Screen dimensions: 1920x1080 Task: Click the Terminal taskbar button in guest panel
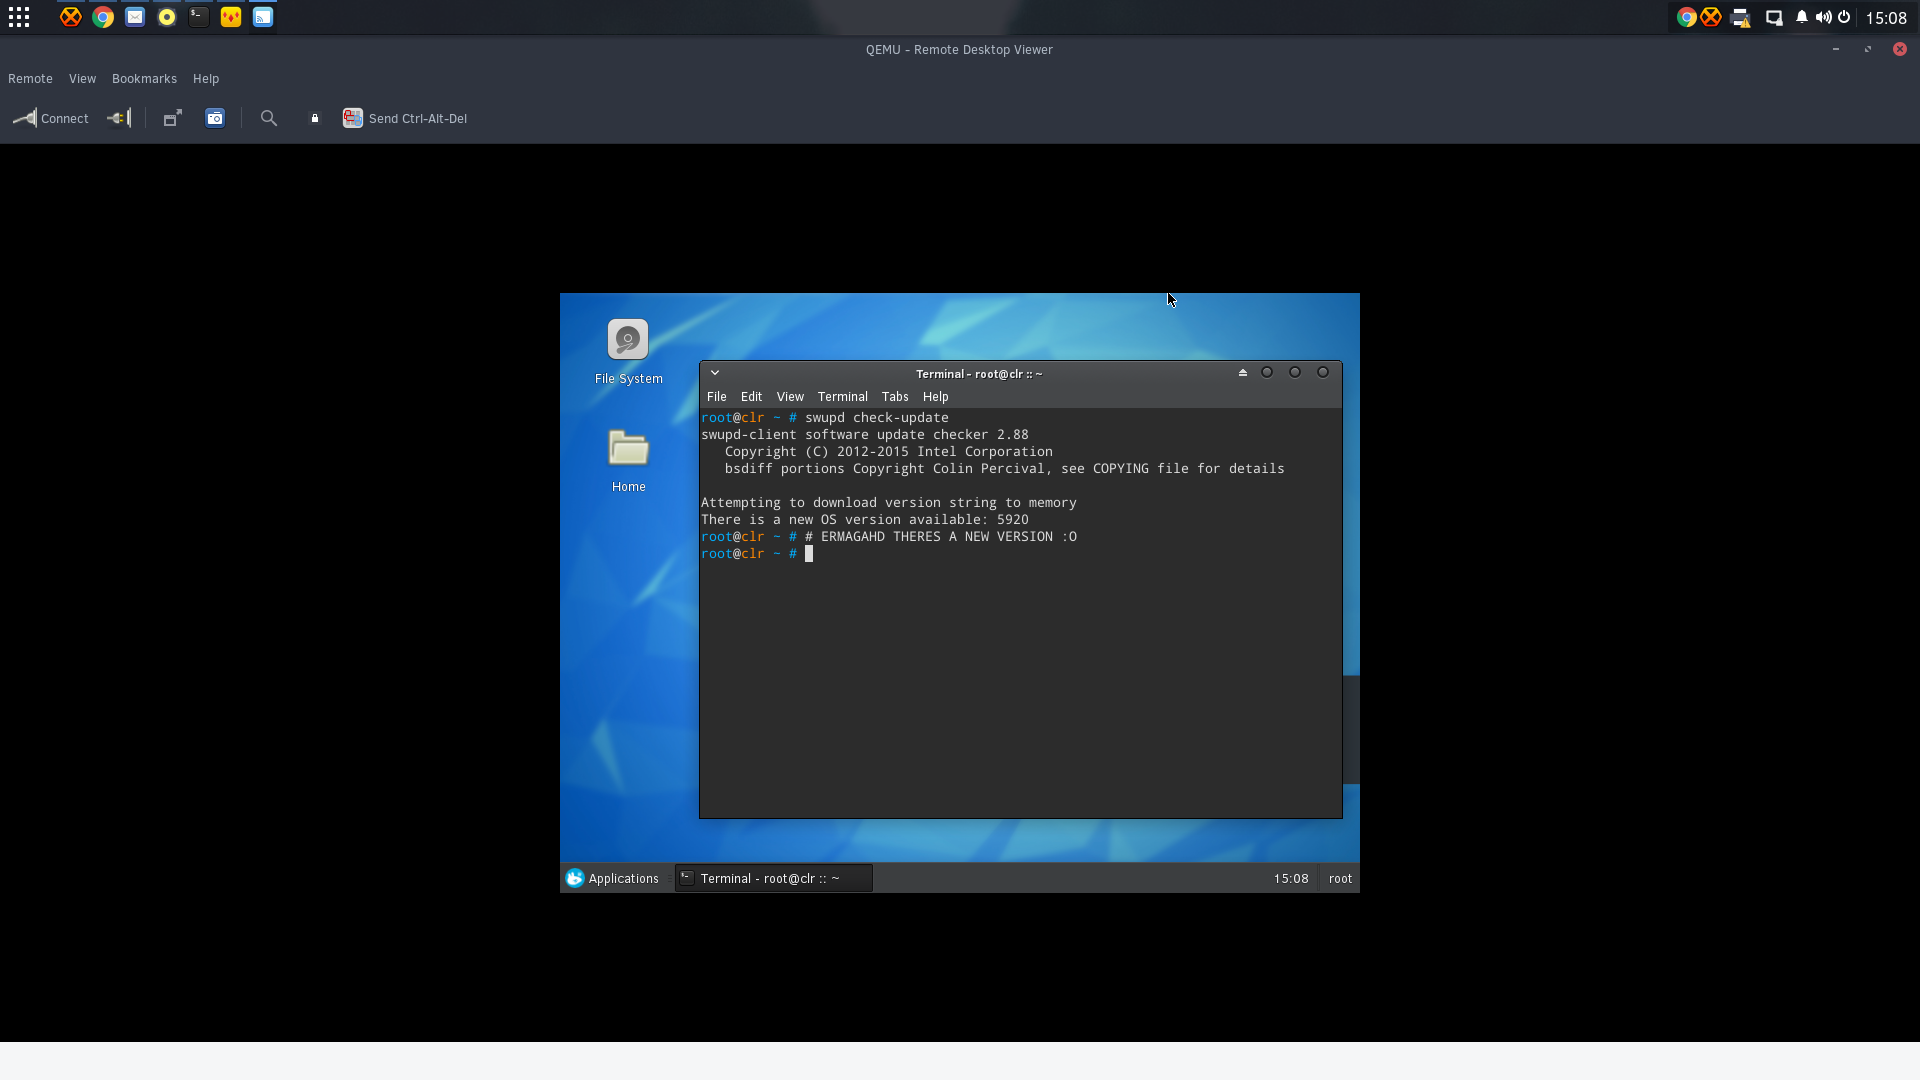773,878
